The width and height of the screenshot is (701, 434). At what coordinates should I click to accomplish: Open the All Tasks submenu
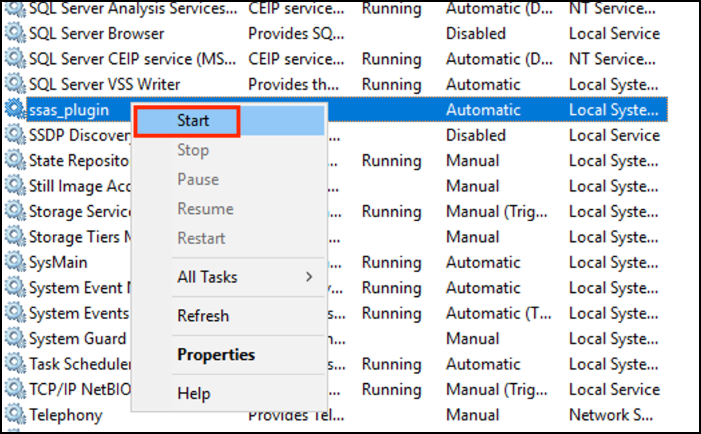[x=207, y=276]
